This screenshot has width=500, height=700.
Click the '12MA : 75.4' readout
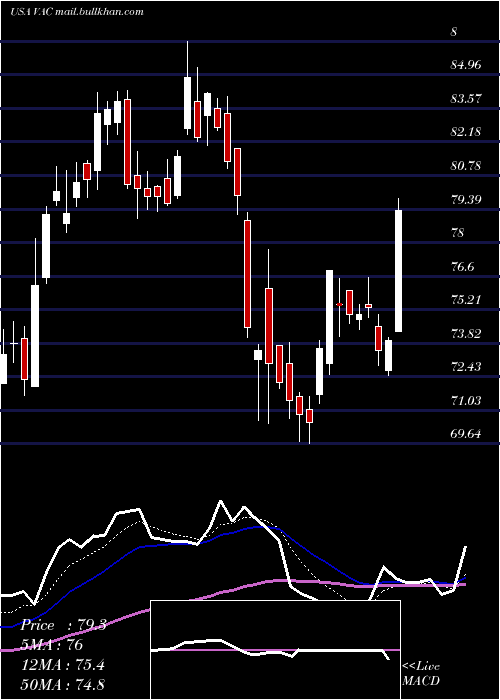pyautogui.click(x=62, y=665)
